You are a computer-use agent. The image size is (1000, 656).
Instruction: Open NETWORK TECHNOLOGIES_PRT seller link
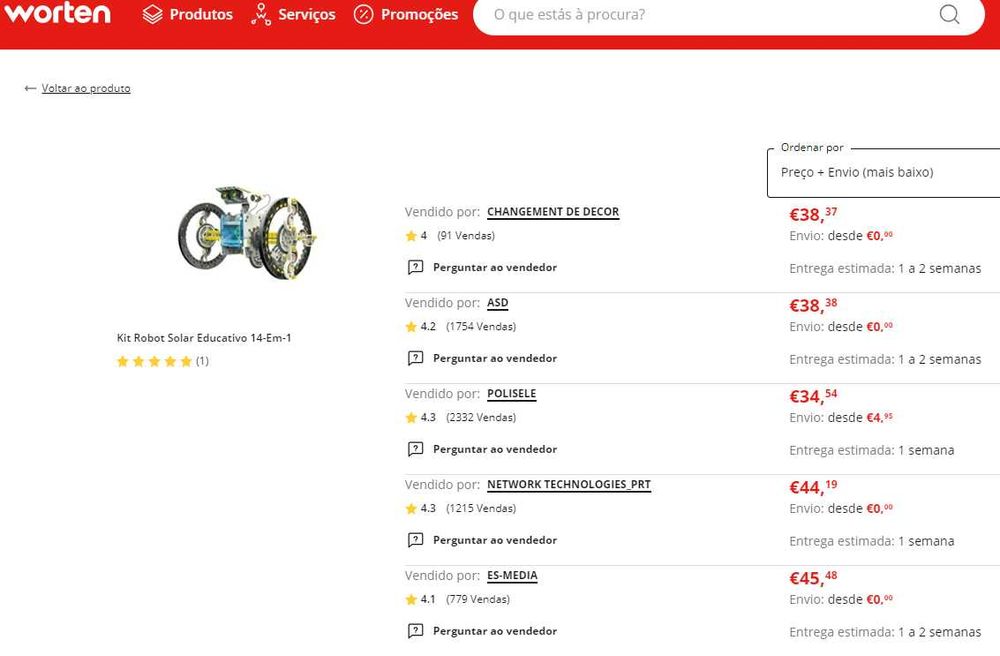pyautogui.click(x=568, y=485)
